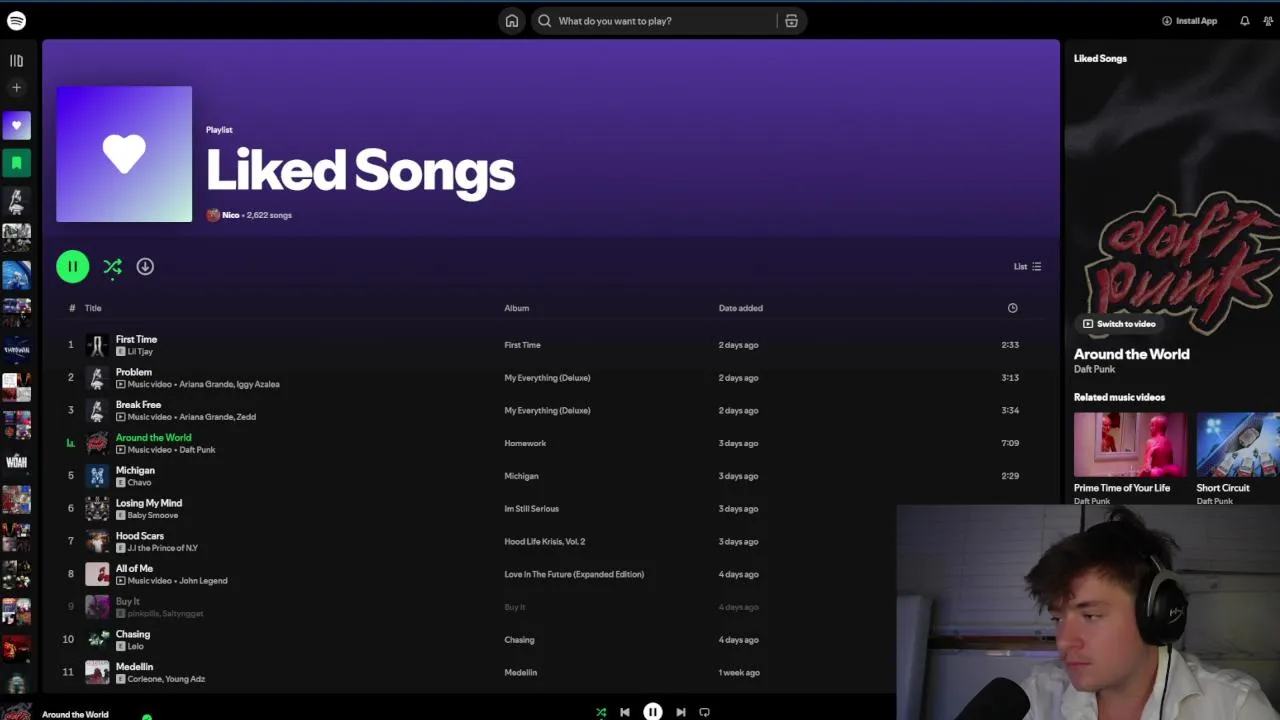
Task: Open Zedd artist link
Action: (246, 417)
